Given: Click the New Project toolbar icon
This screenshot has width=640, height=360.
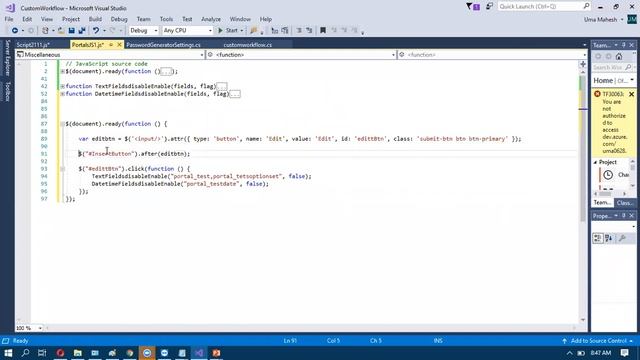Looking at the screenshot, I should coord(45,30).
